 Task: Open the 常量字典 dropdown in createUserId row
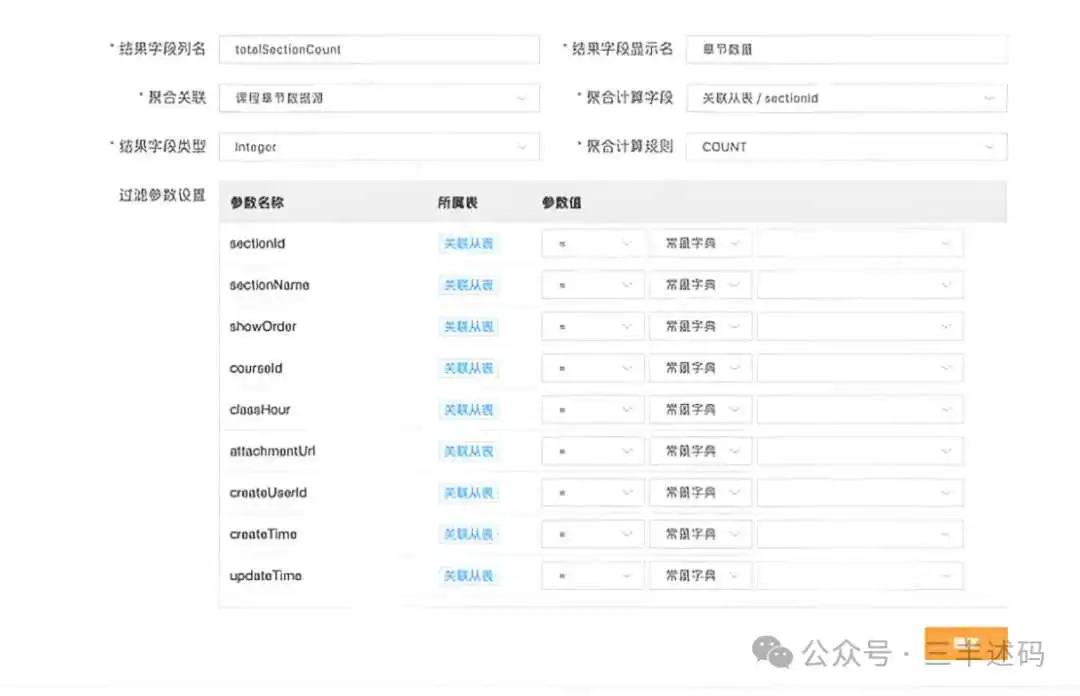click(x=700, y=493)
